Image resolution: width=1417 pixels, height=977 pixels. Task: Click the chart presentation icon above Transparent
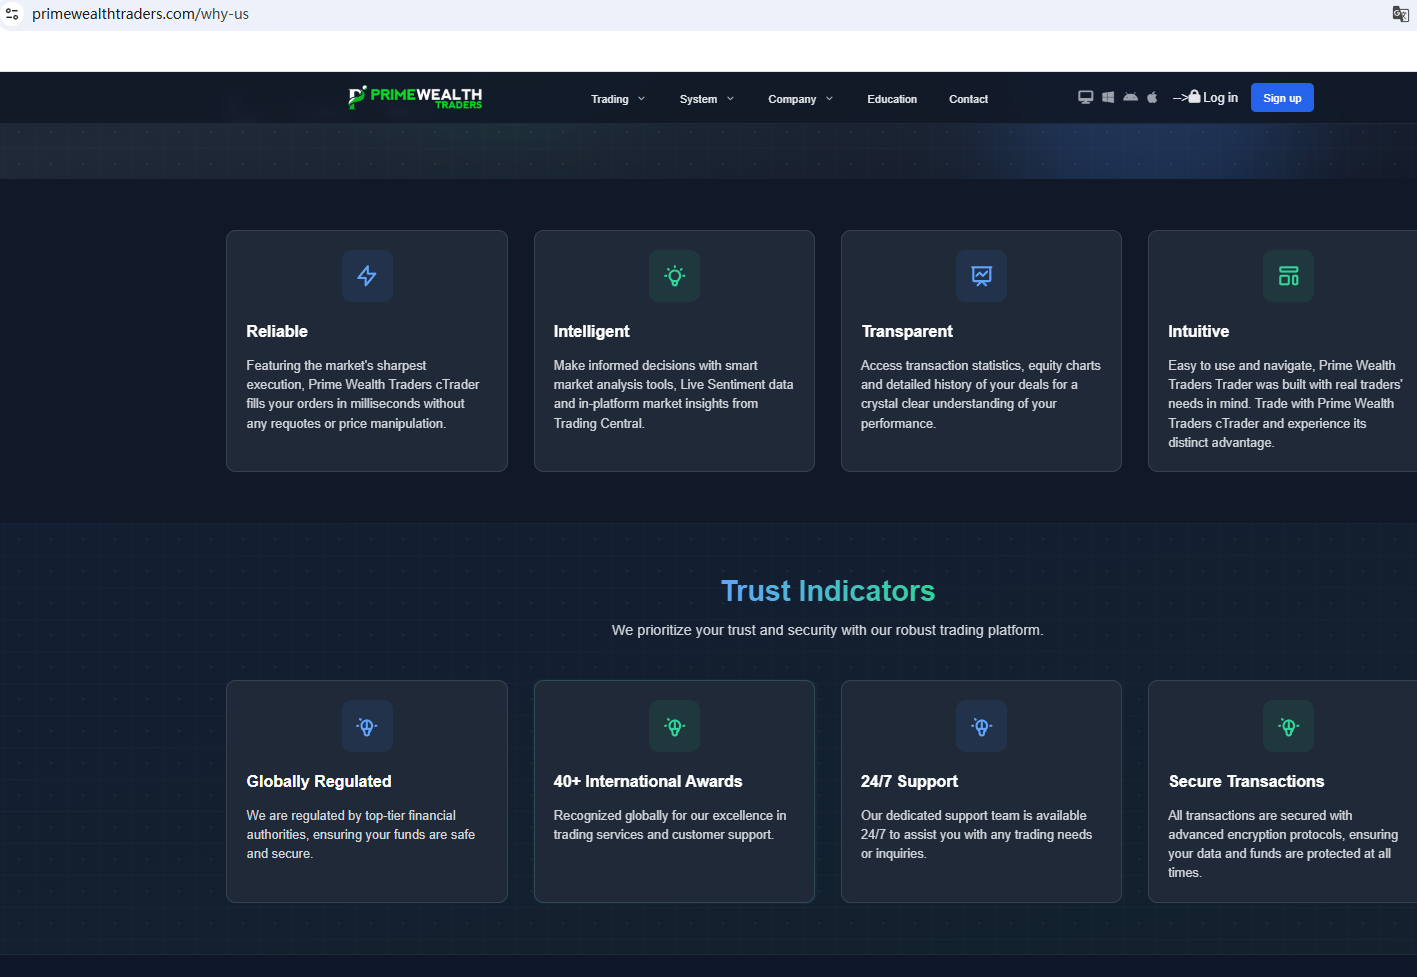[981, 276]
